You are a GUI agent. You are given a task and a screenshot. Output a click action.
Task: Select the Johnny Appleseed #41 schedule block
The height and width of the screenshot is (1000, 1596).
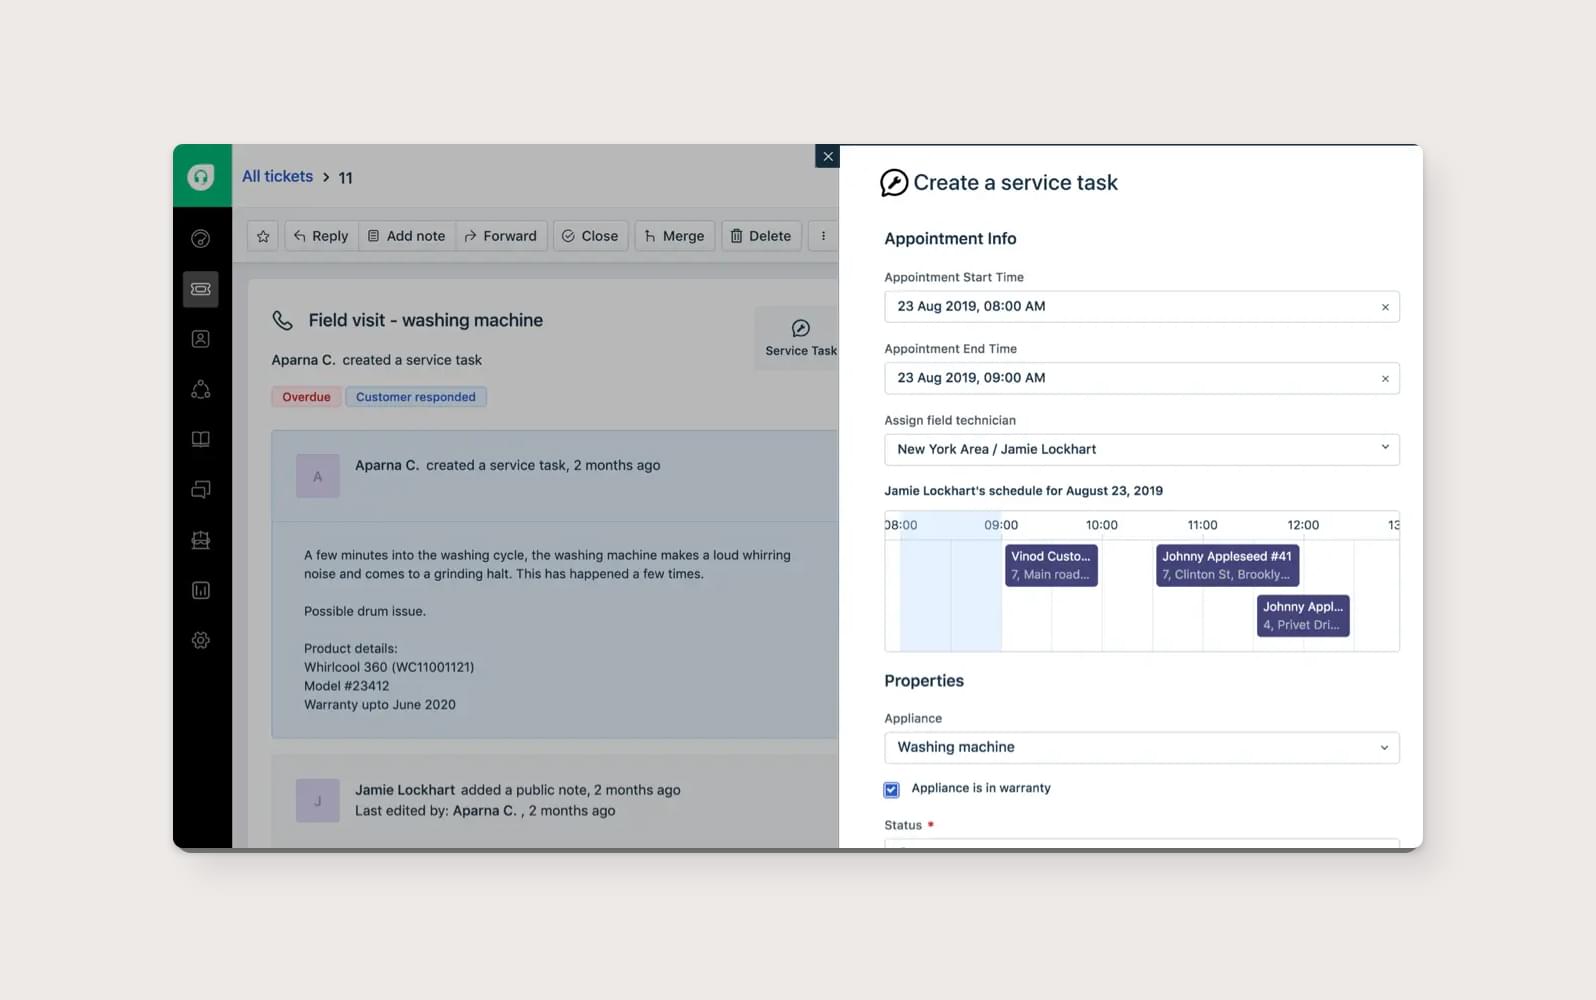tap(1226, 565)
